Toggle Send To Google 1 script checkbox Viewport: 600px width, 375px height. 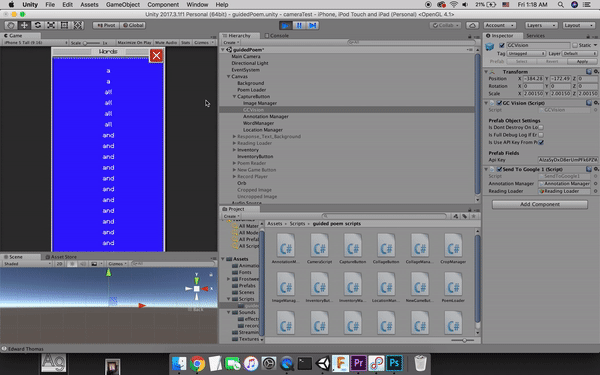499,169
